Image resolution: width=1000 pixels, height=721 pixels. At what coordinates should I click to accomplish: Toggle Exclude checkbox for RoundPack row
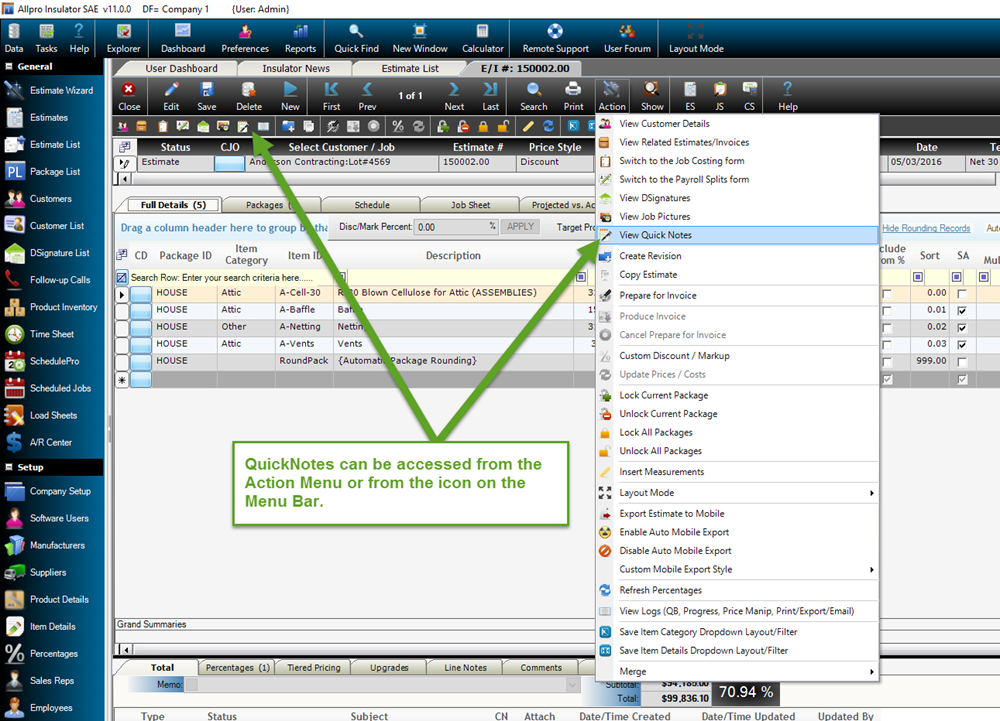pos(886,362)
